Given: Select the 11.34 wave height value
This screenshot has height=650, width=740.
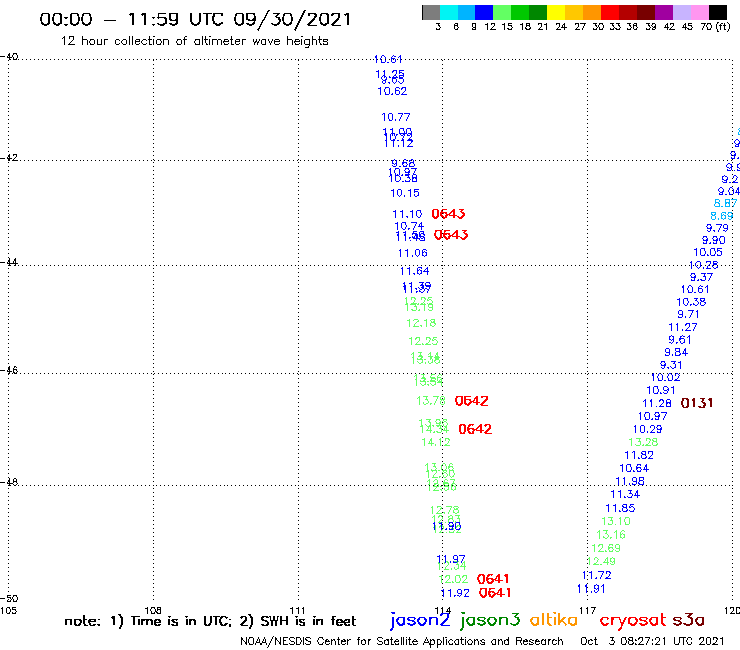Looking at the screenshot, I should click(x=625, y=494).
